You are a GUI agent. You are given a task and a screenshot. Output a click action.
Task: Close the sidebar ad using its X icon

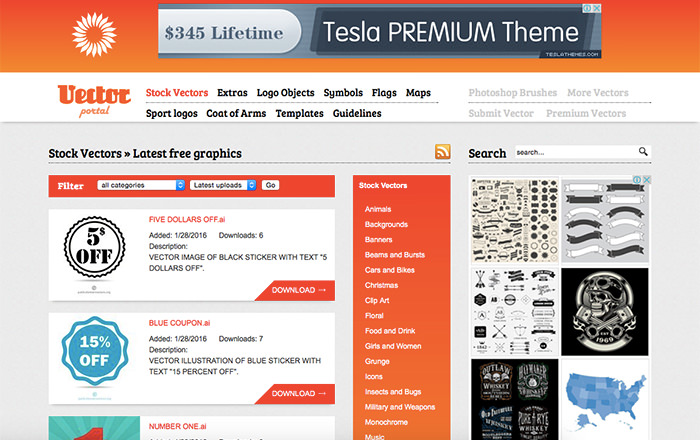click(646, 179)
